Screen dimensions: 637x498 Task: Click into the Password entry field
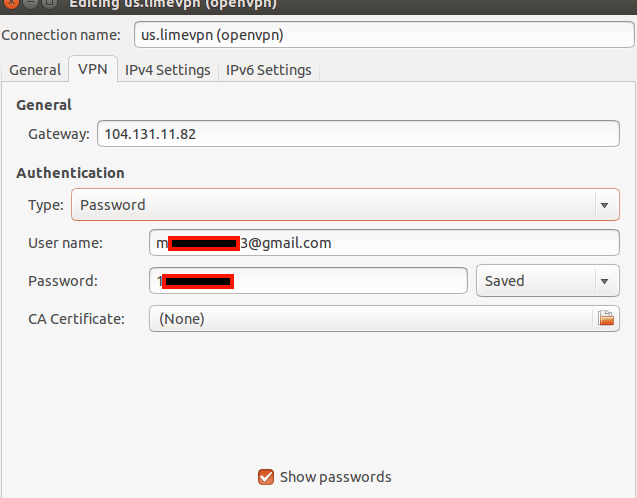308,281
